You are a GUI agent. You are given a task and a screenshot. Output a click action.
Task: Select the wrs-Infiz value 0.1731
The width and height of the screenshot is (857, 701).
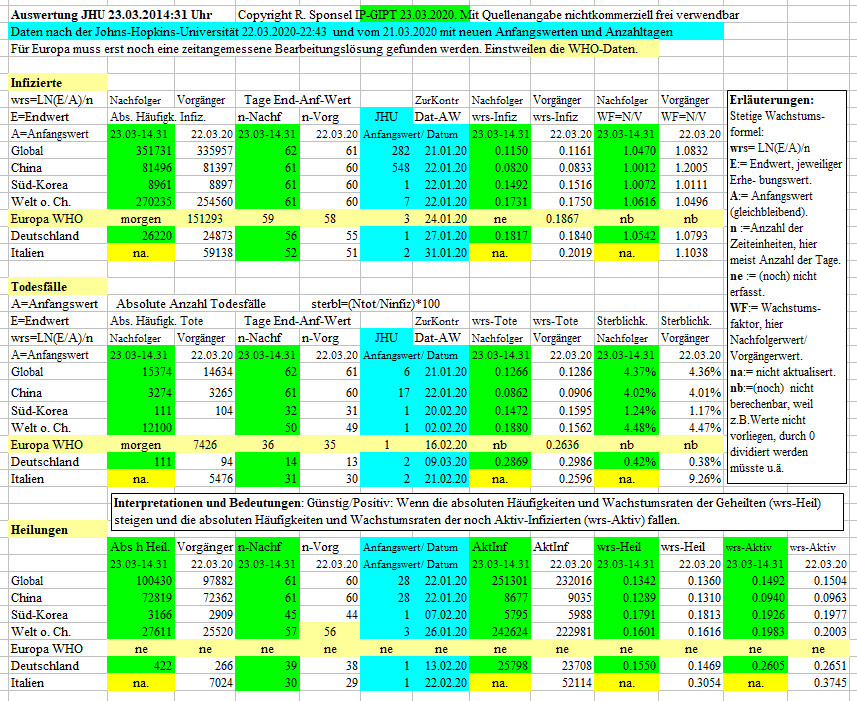[x=500, y=202]
